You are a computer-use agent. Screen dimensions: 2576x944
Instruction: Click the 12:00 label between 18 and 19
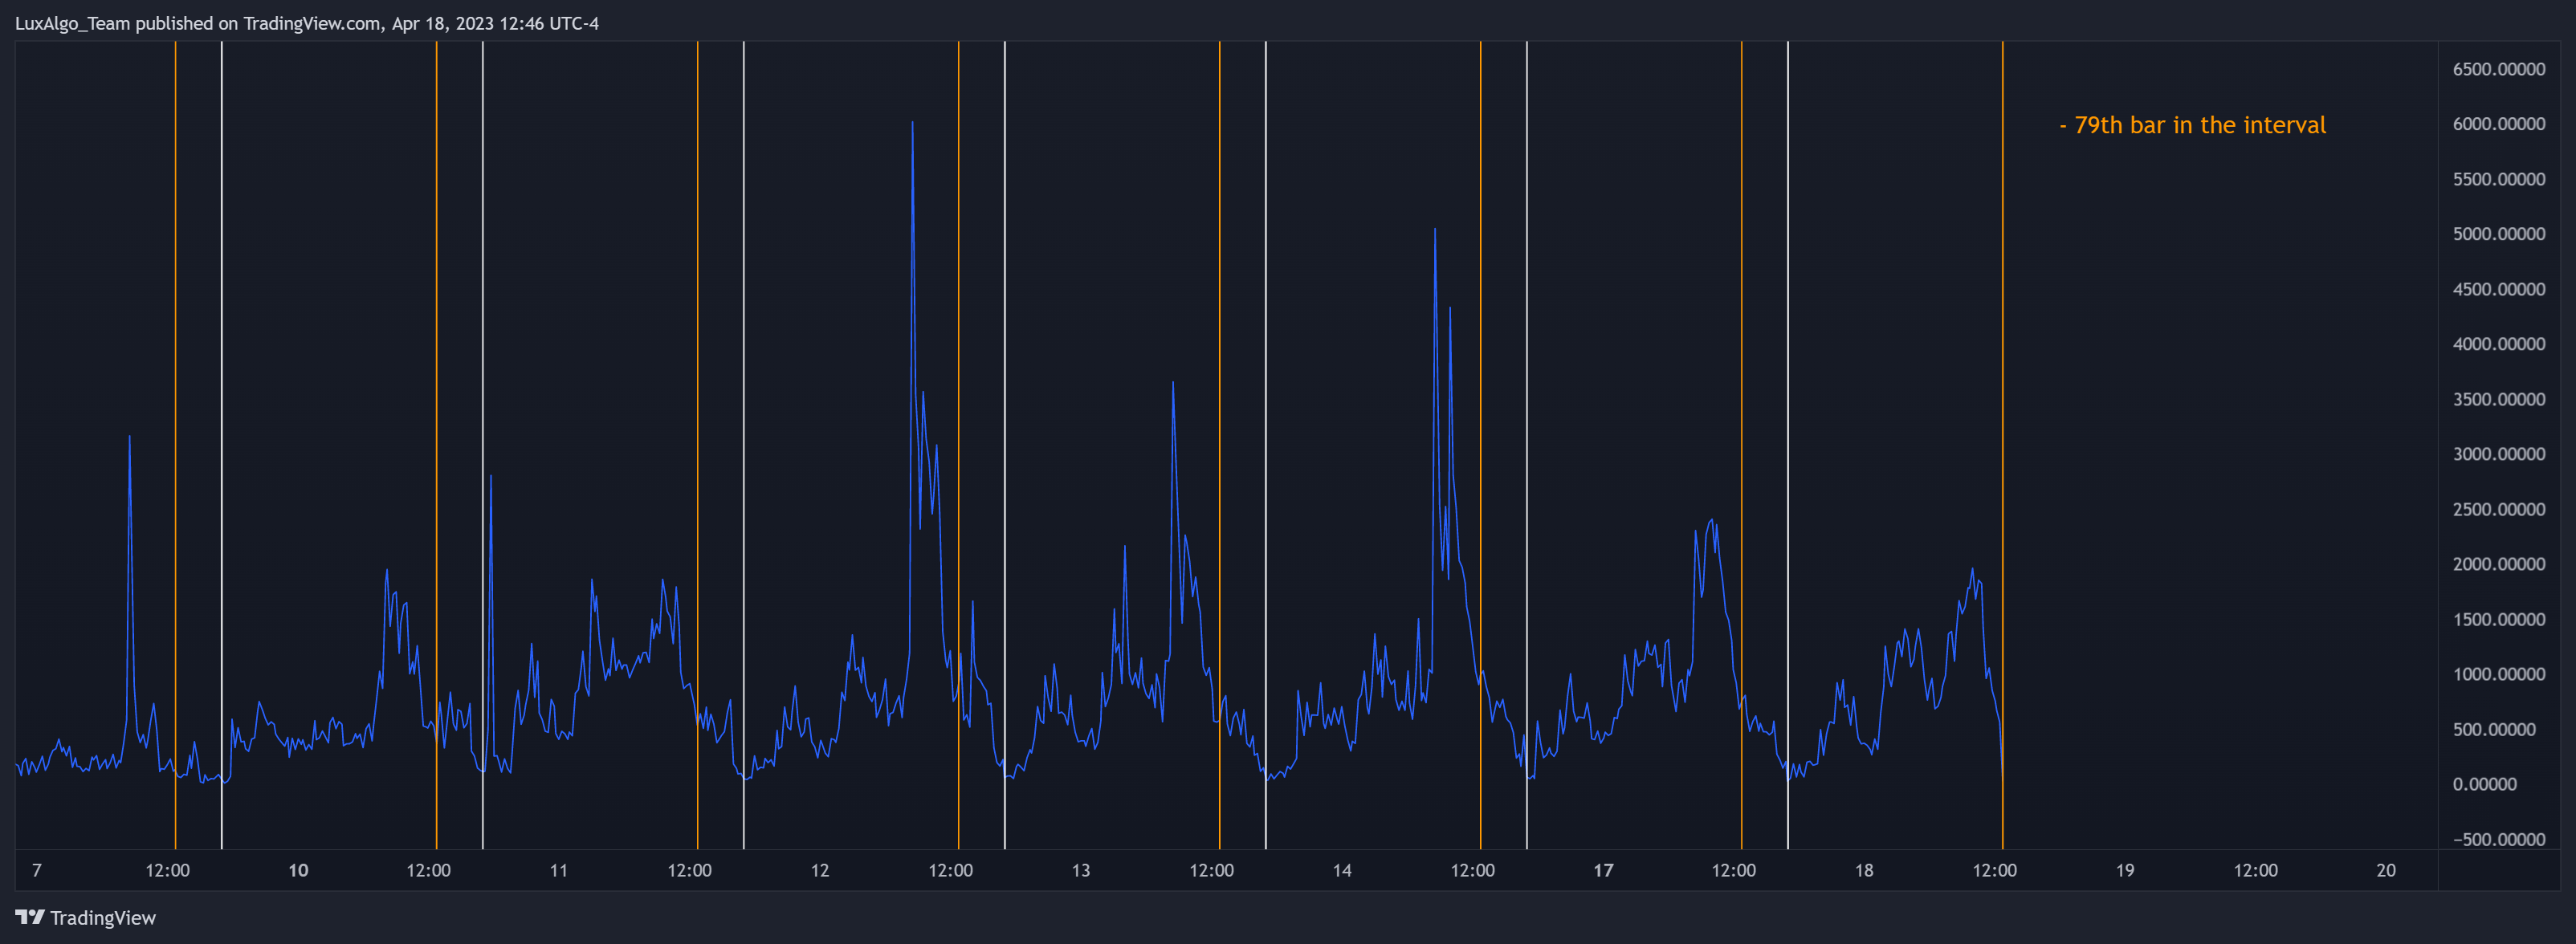[x=1995, y=870]
